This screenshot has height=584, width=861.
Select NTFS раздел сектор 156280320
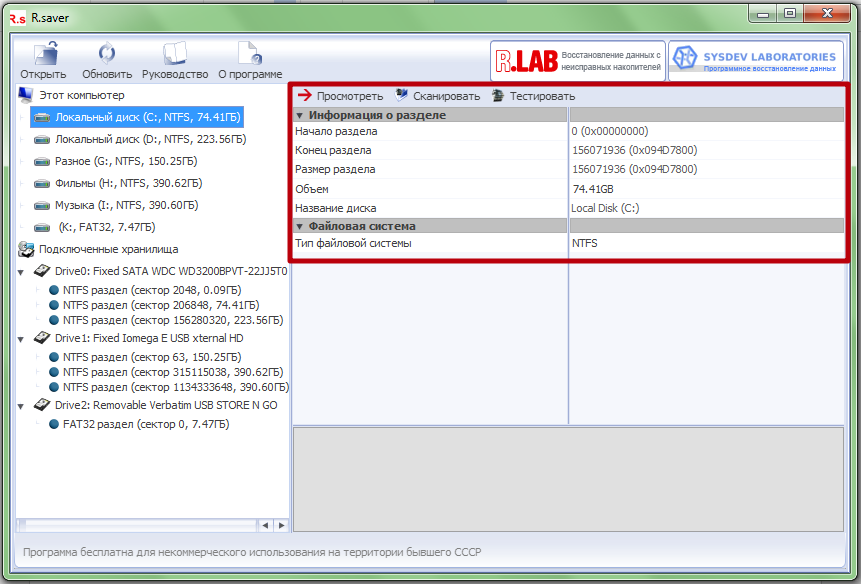tap(173, 319)
